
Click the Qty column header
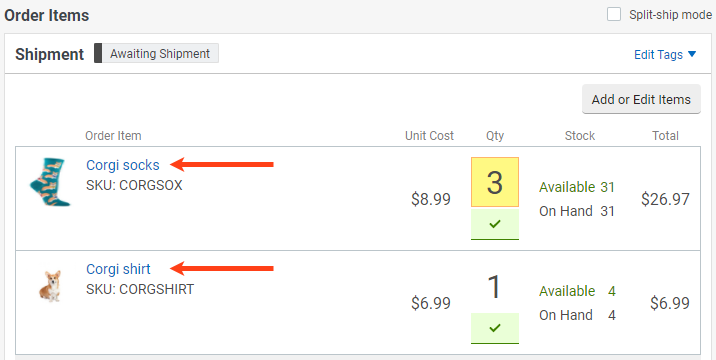(495, 136)
